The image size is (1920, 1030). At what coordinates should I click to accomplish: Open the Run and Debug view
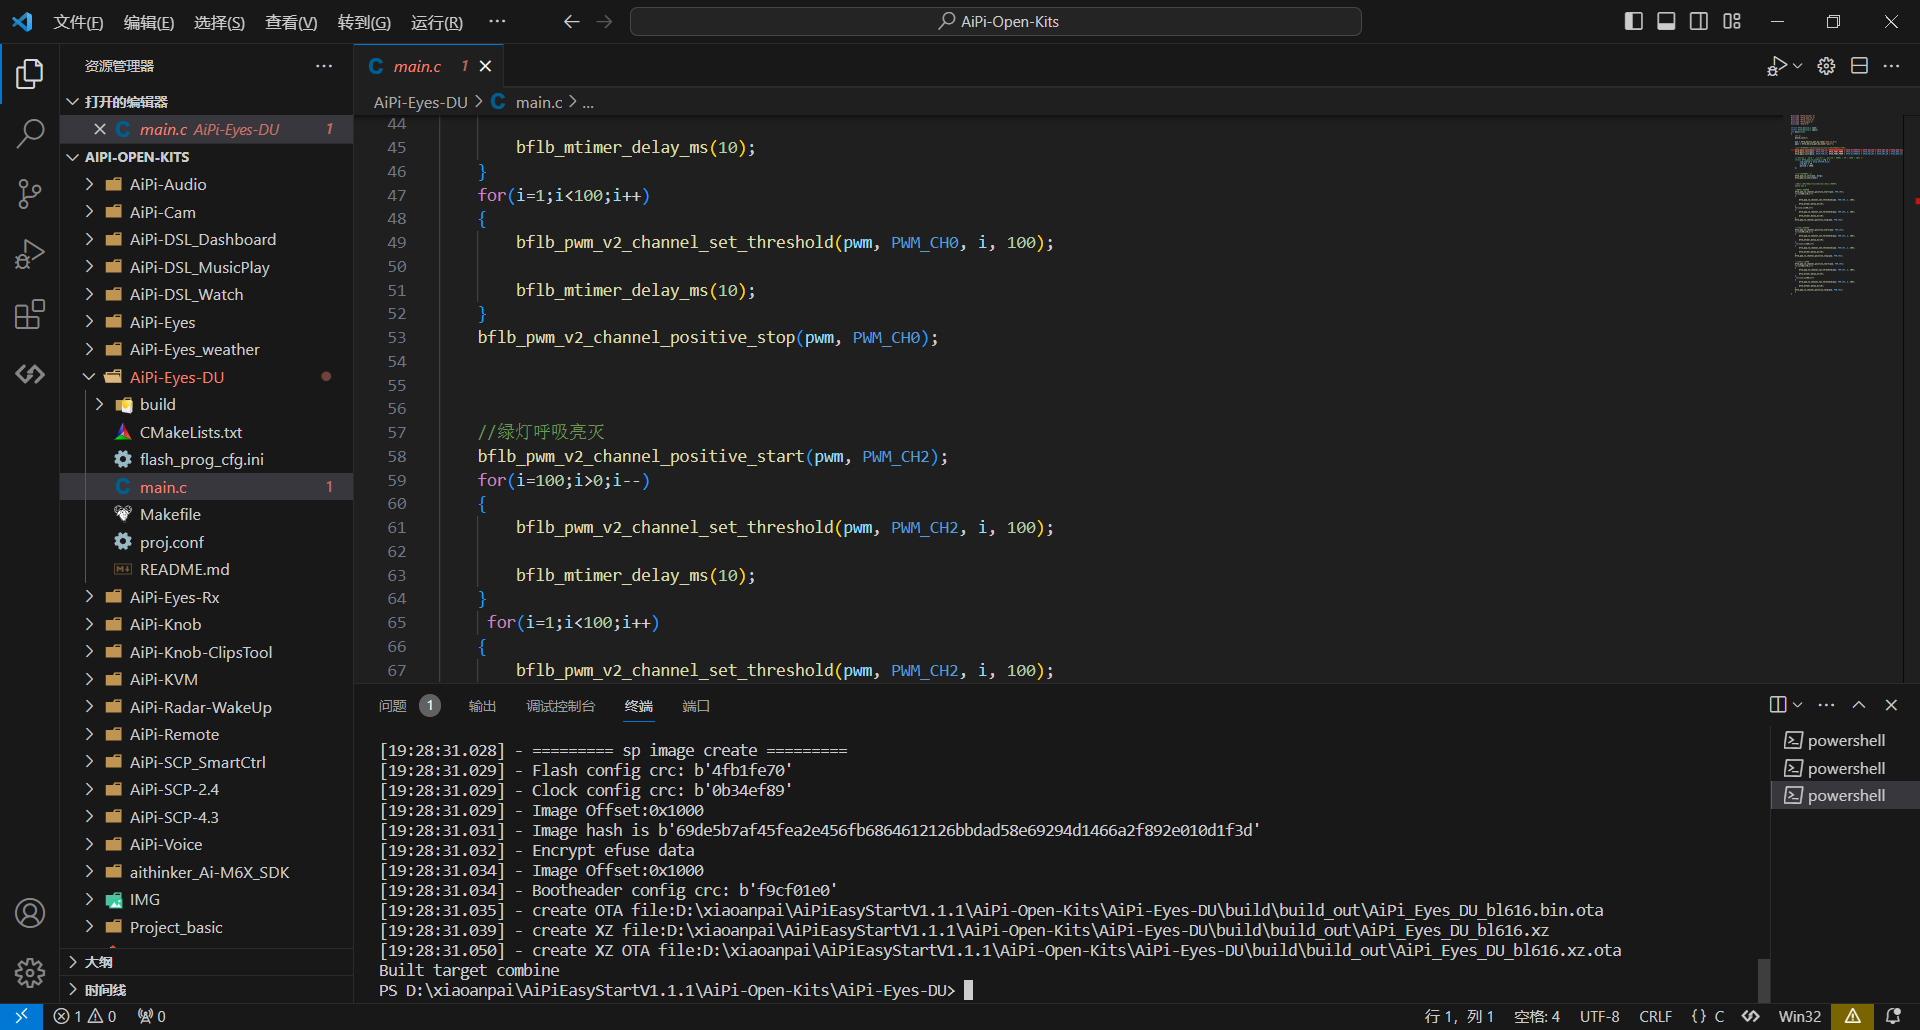pos(30,254)
